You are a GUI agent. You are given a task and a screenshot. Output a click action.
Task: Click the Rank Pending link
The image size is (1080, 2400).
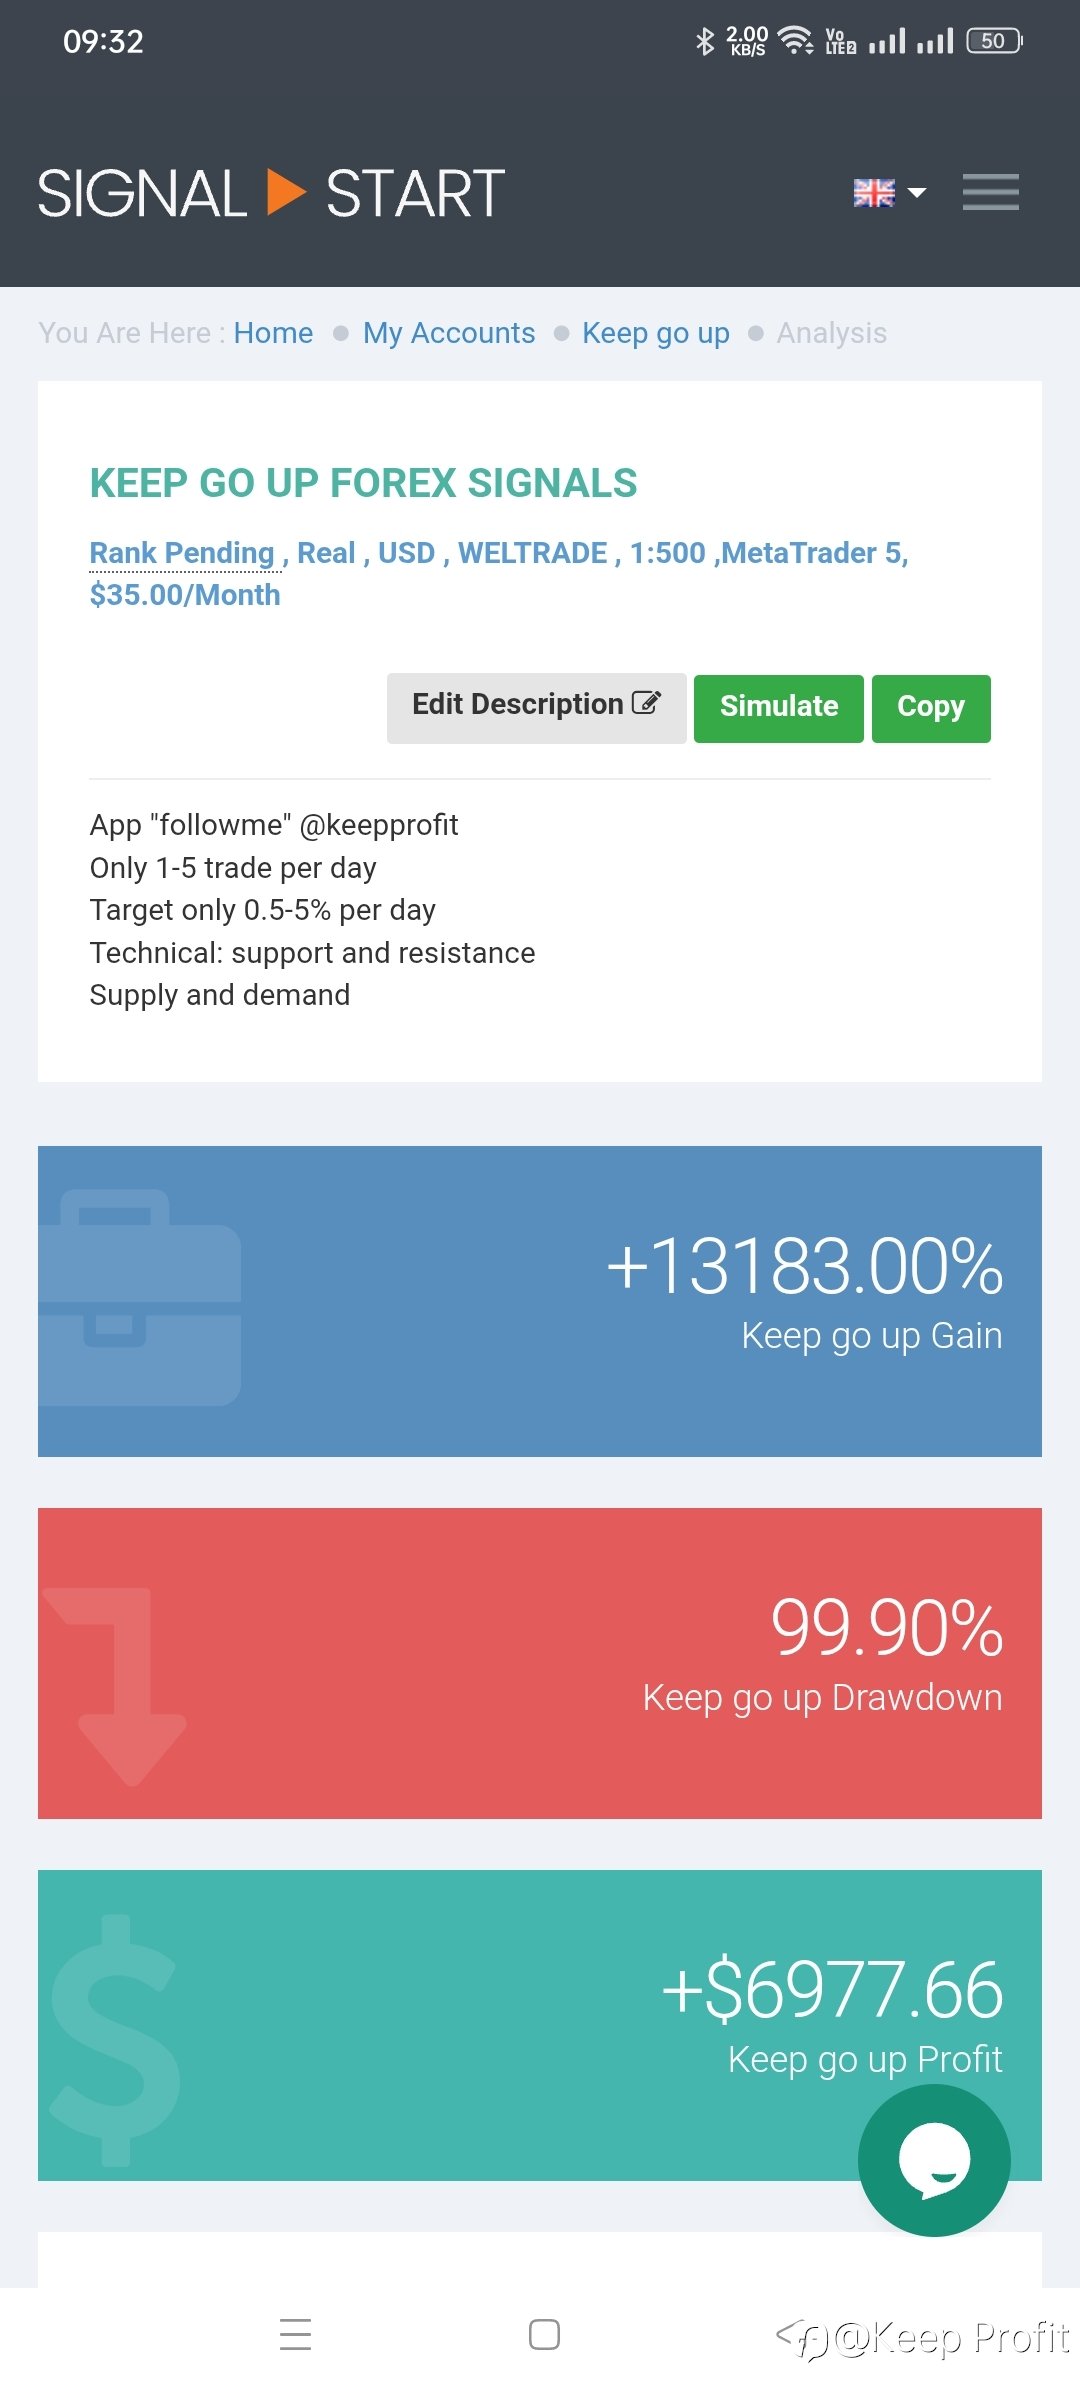click(x=181, y=553)
